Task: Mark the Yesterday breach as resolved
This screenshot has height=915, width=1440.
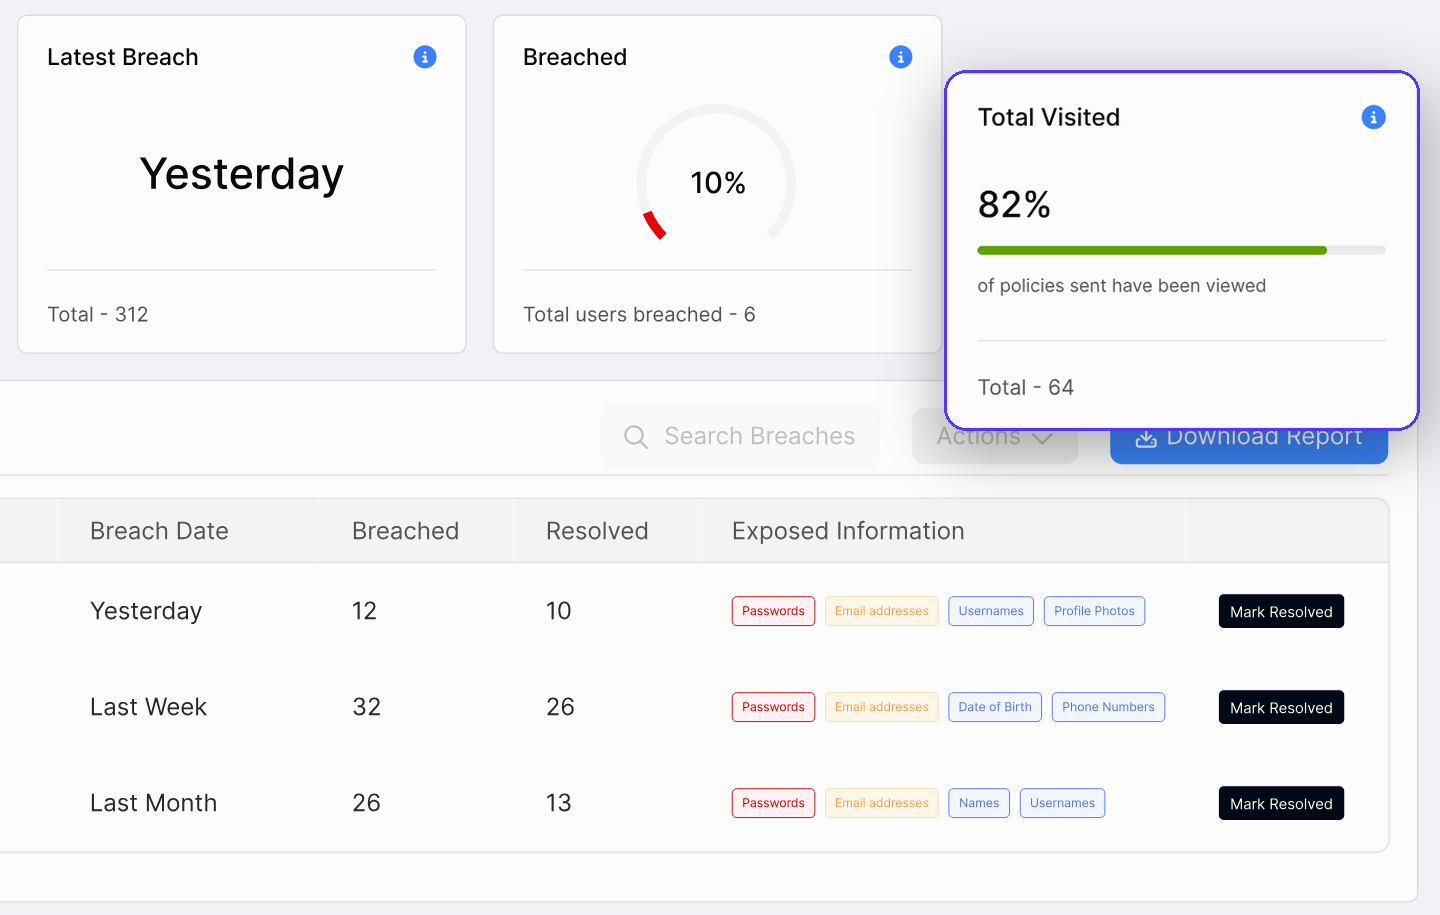Action: pos(1281,611)
